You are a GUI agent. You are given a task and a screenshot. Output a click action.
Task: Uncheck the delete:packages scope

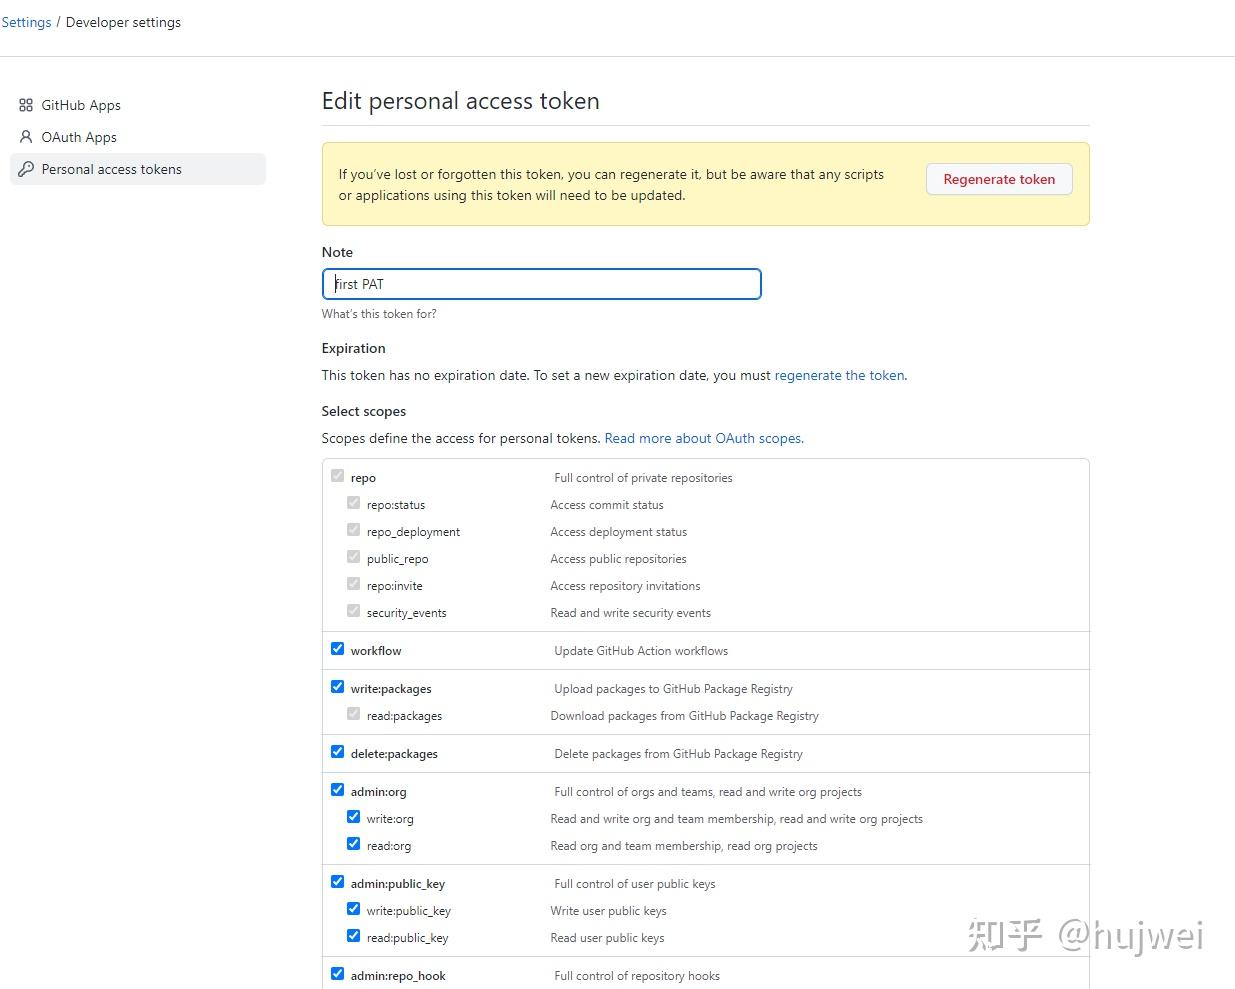[x=337, y=751]
